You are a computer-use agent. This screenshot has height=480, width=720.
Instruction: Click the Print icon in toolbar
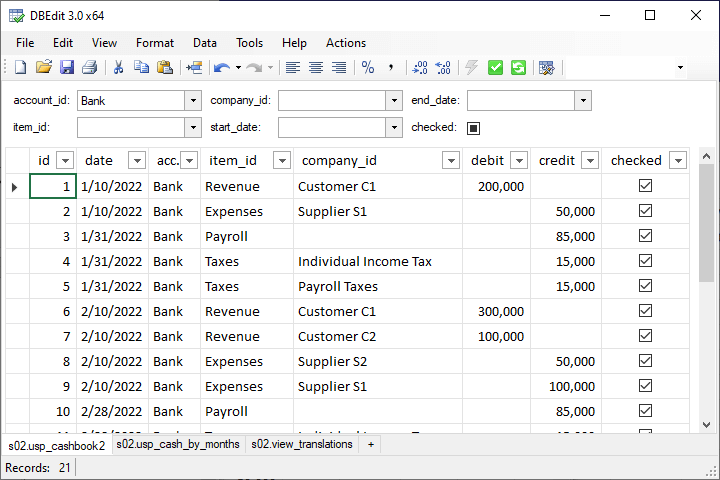pyautogui.click(x=90, y=68)
